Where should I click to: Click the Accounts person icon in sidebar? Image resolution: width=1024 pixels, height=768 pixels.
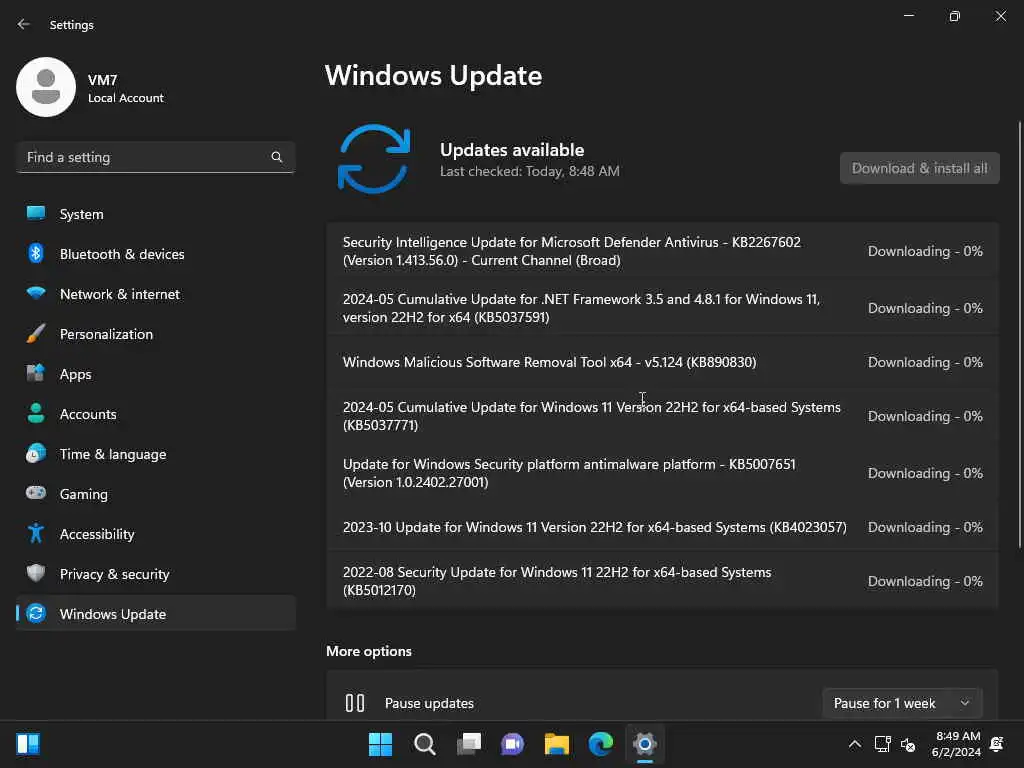click(36, 413)
